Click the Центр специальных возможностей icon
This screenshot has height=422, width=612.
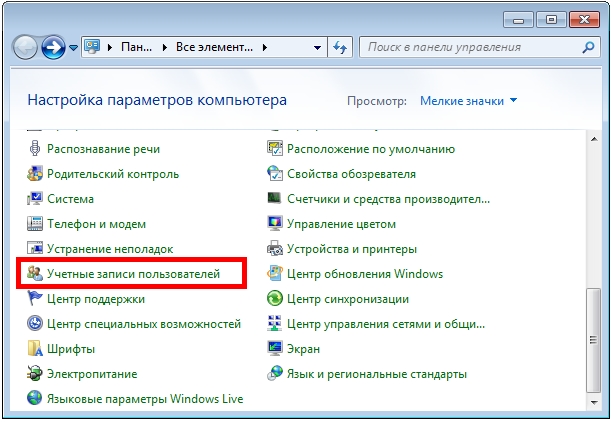tap(35, 324)
